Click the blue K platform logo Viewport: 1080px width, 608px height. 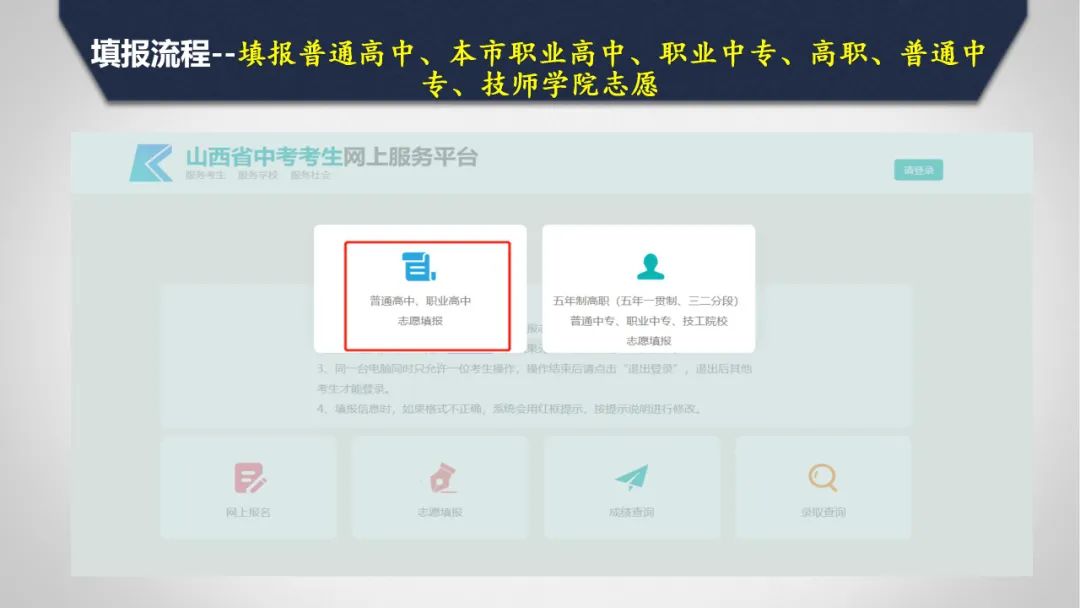(151, 163)
